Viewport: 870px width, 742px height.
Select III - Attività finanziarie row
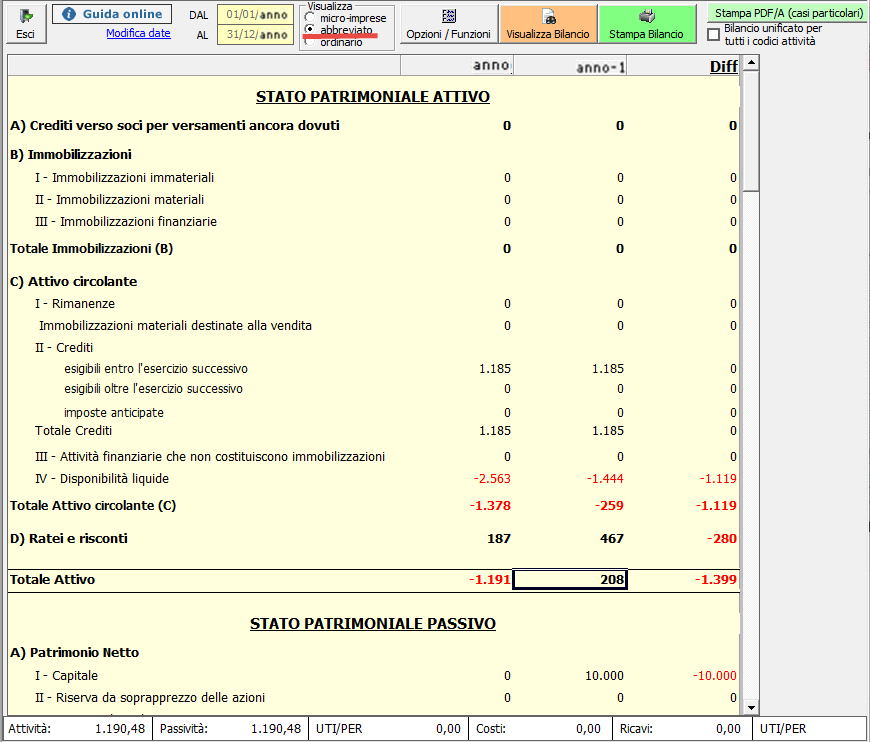coord(373,457)
